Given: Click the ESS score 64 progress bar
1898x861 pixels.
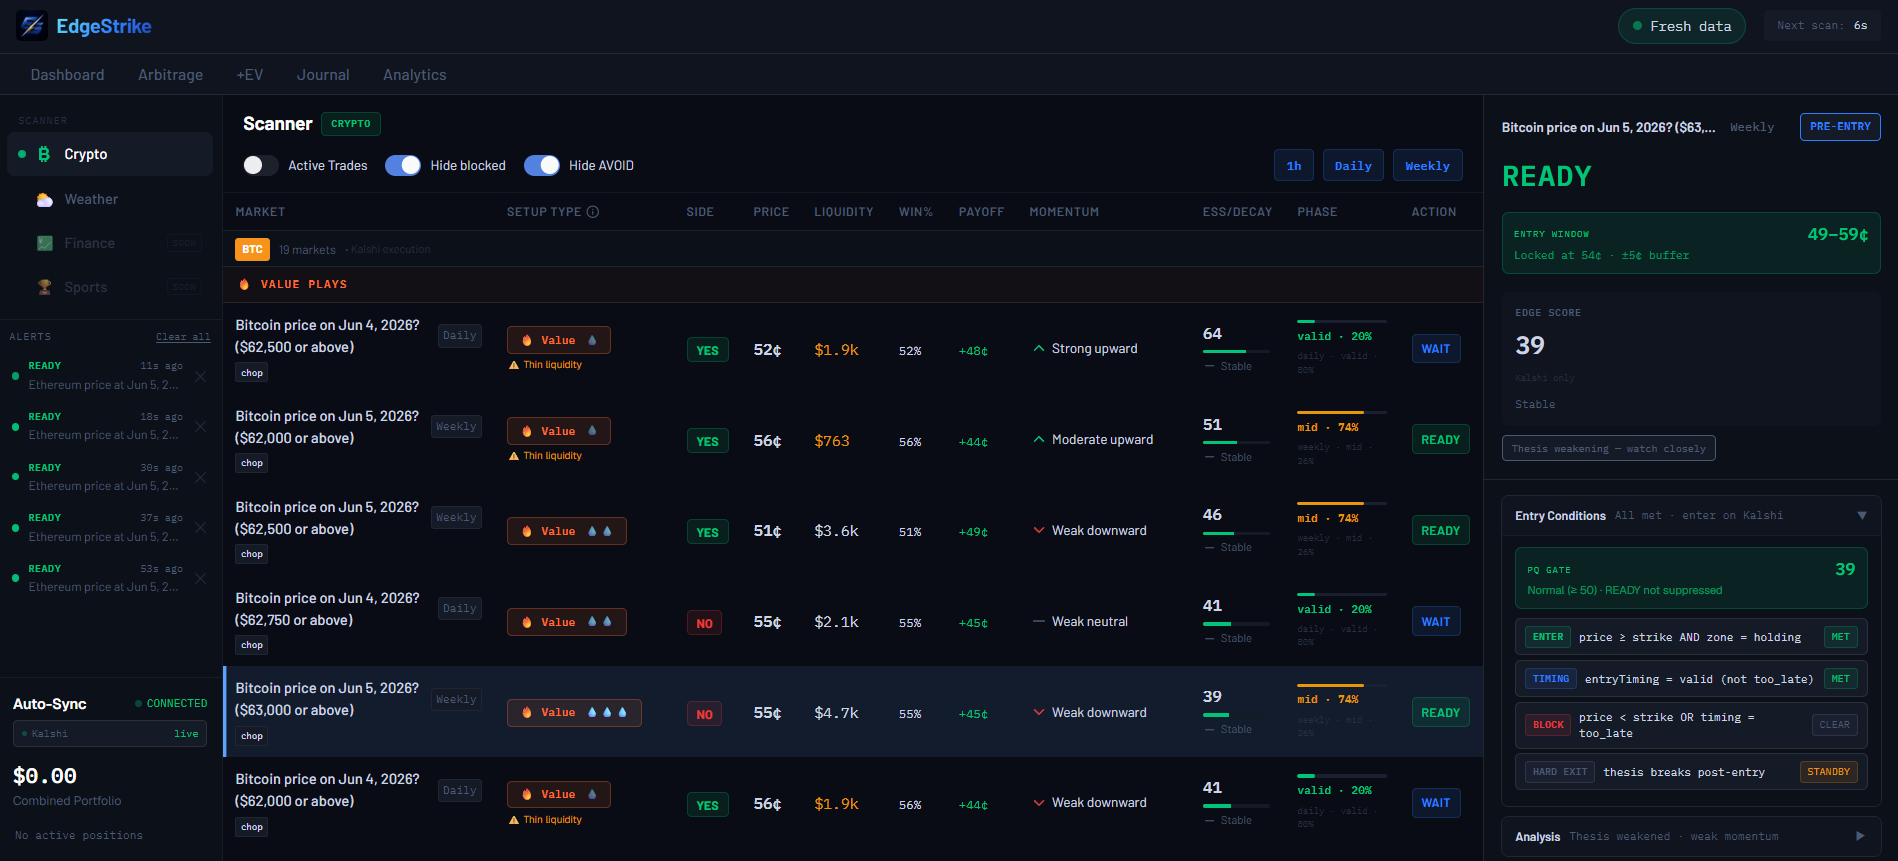Looking at the screenshot, I should click(1236, 352).
